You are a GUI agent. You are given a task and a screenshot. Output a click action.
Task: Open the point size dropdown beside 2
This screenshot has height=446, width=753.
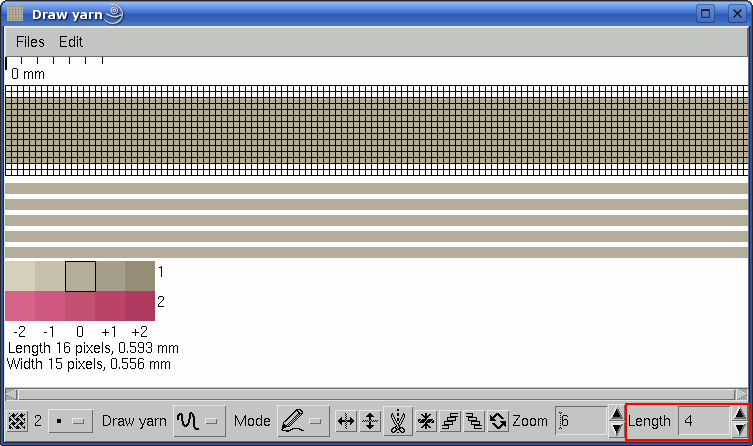click(x=69, y=421)
